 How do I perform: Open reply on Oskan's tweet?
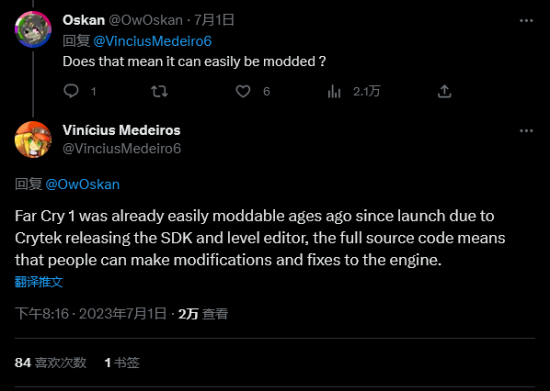71,92
